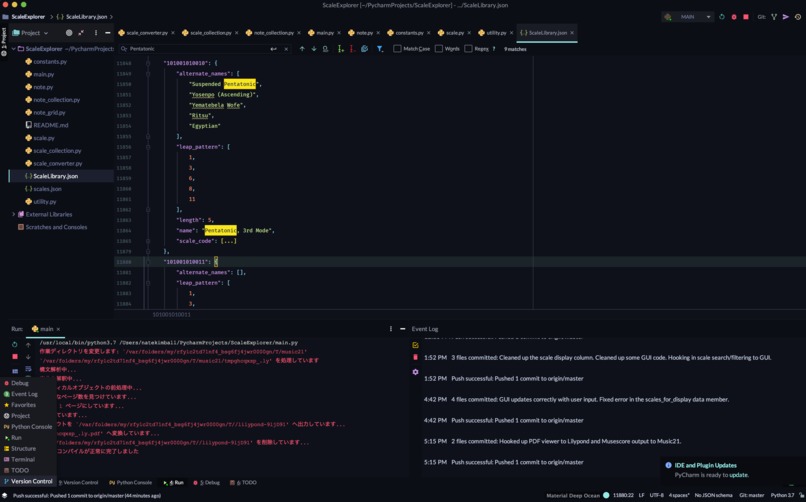The width and height of the screenshot is (806, 502).
Task: Click the select all occurrences icon
Action: point(364,49)
